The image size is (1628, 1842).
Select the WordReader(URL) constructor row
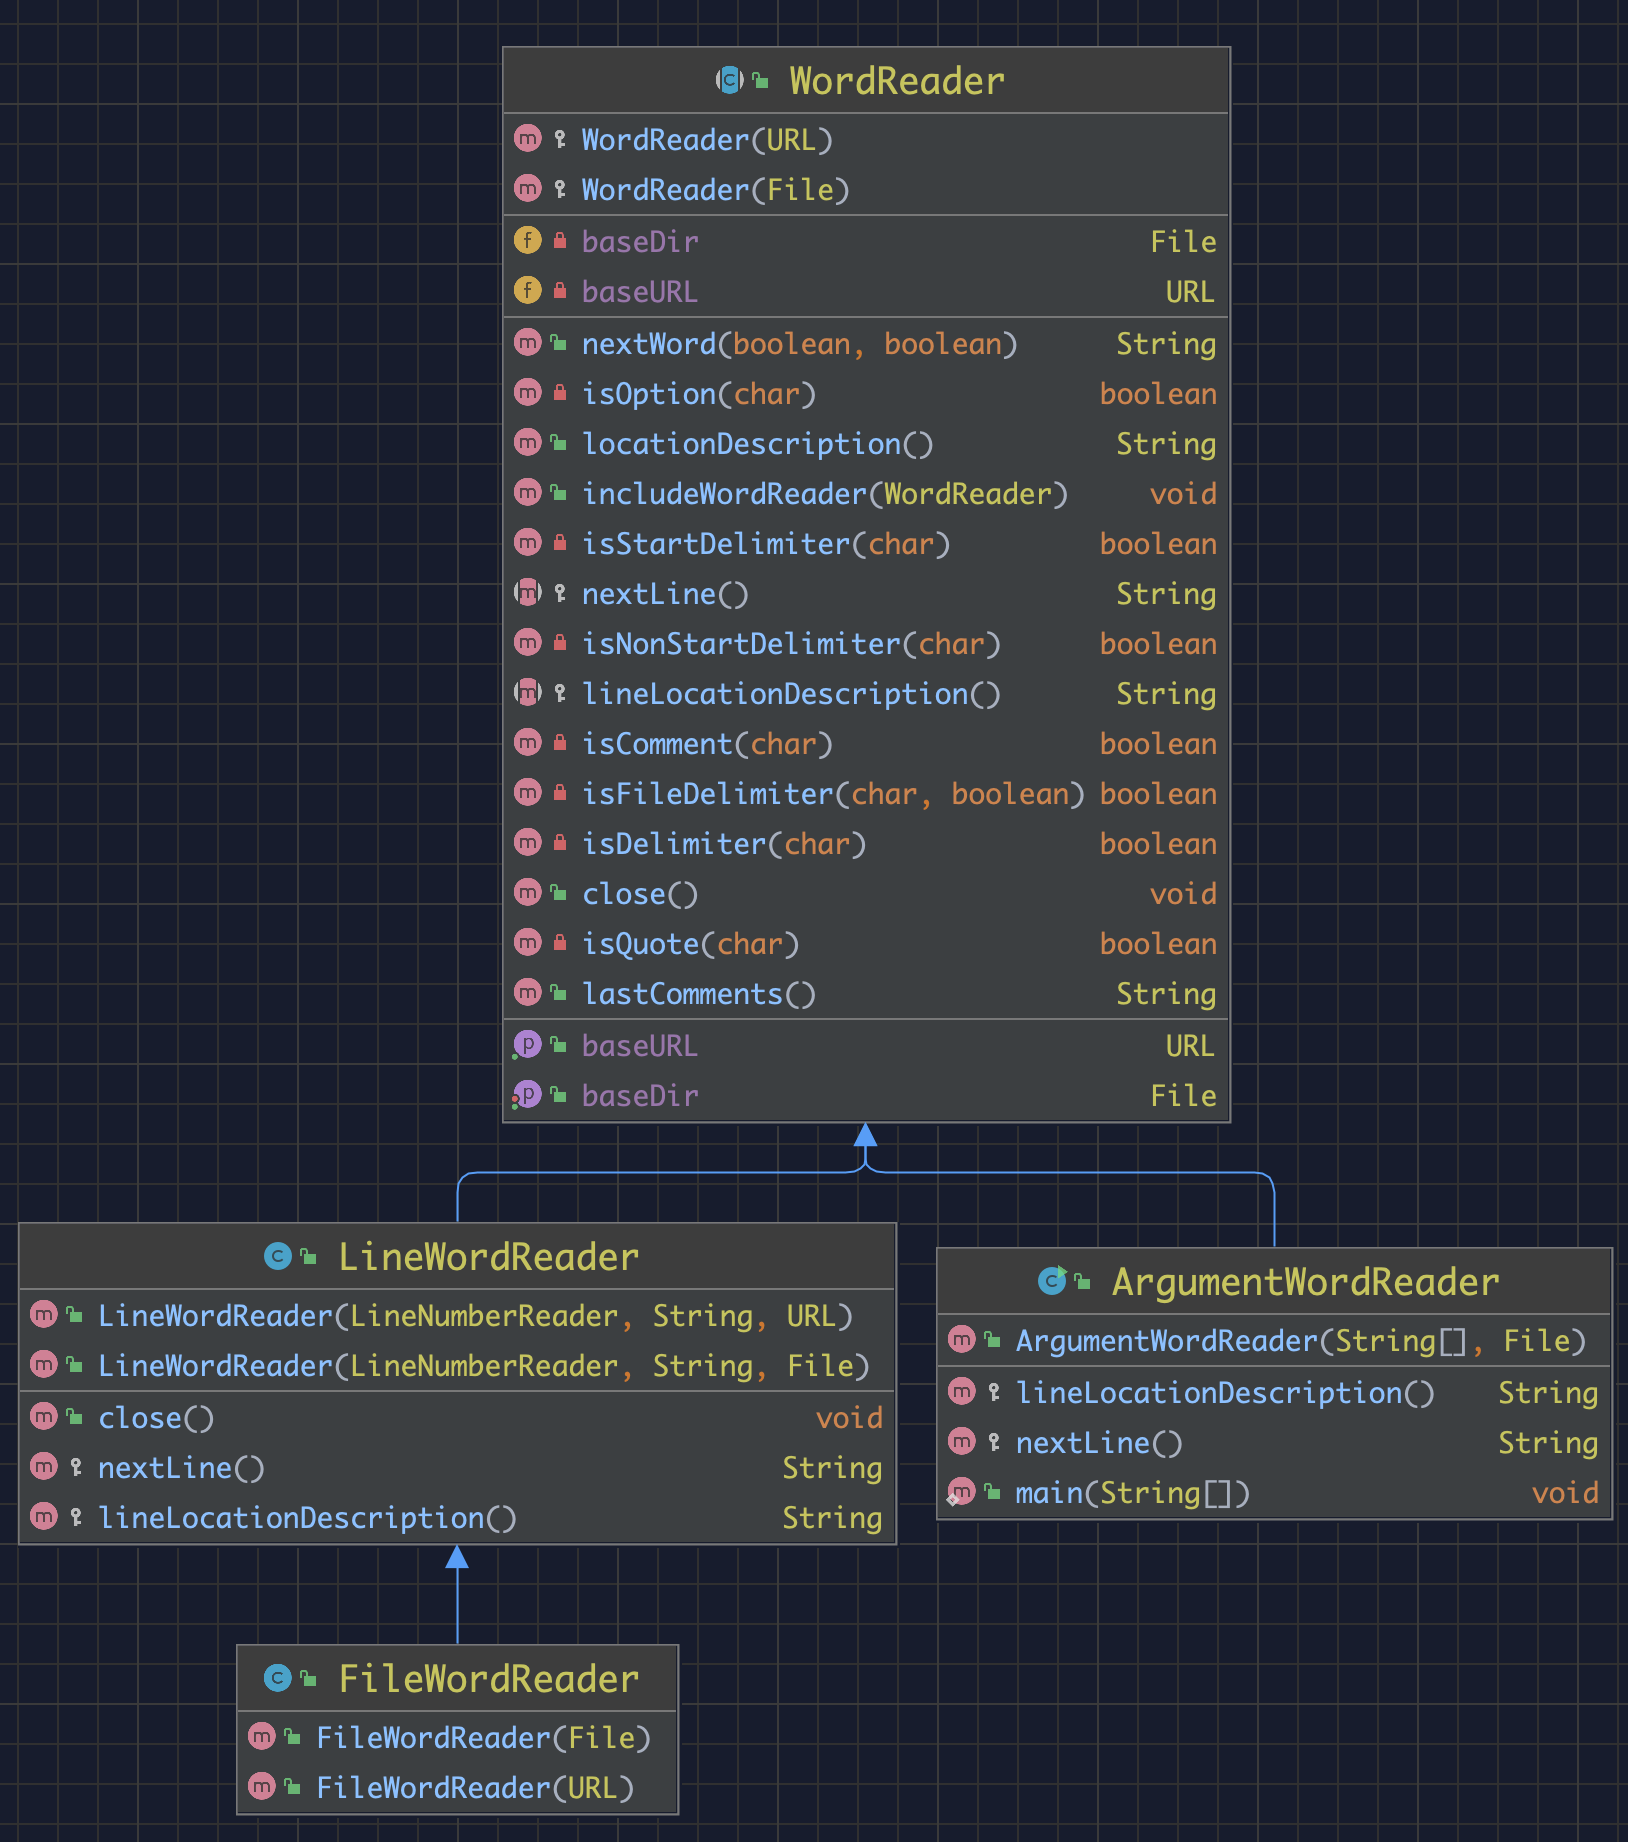click(x=866, y=140)
